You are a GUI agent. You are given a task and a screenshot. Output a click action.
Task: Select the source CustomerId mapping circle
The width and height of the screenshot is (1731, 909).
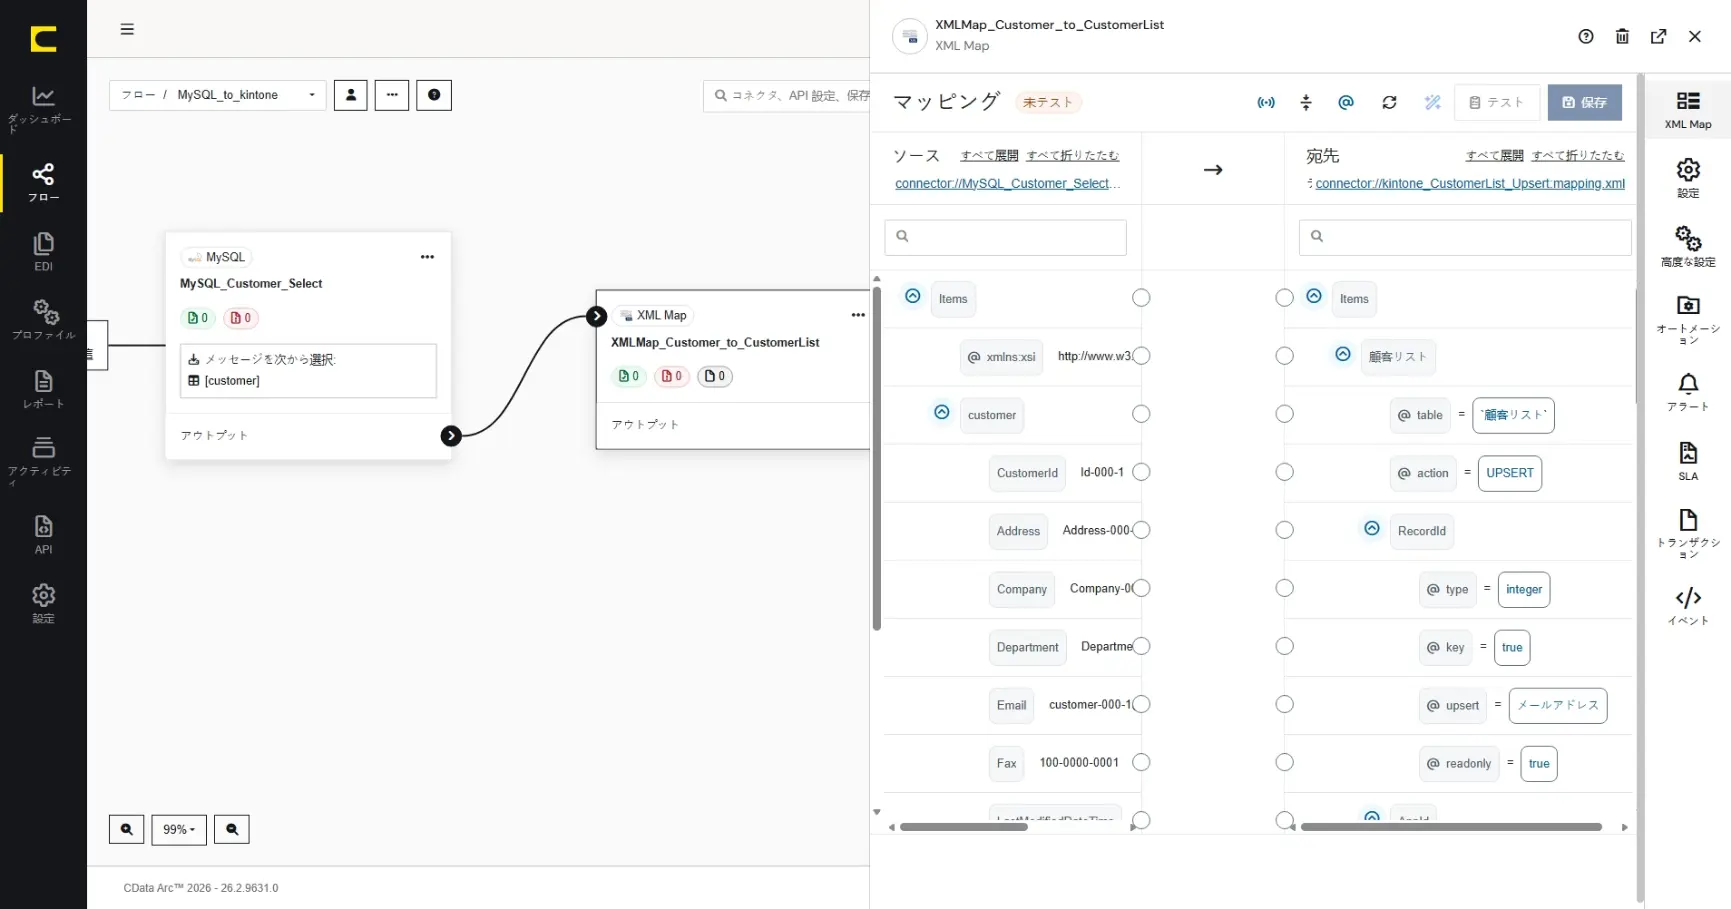1141,472
